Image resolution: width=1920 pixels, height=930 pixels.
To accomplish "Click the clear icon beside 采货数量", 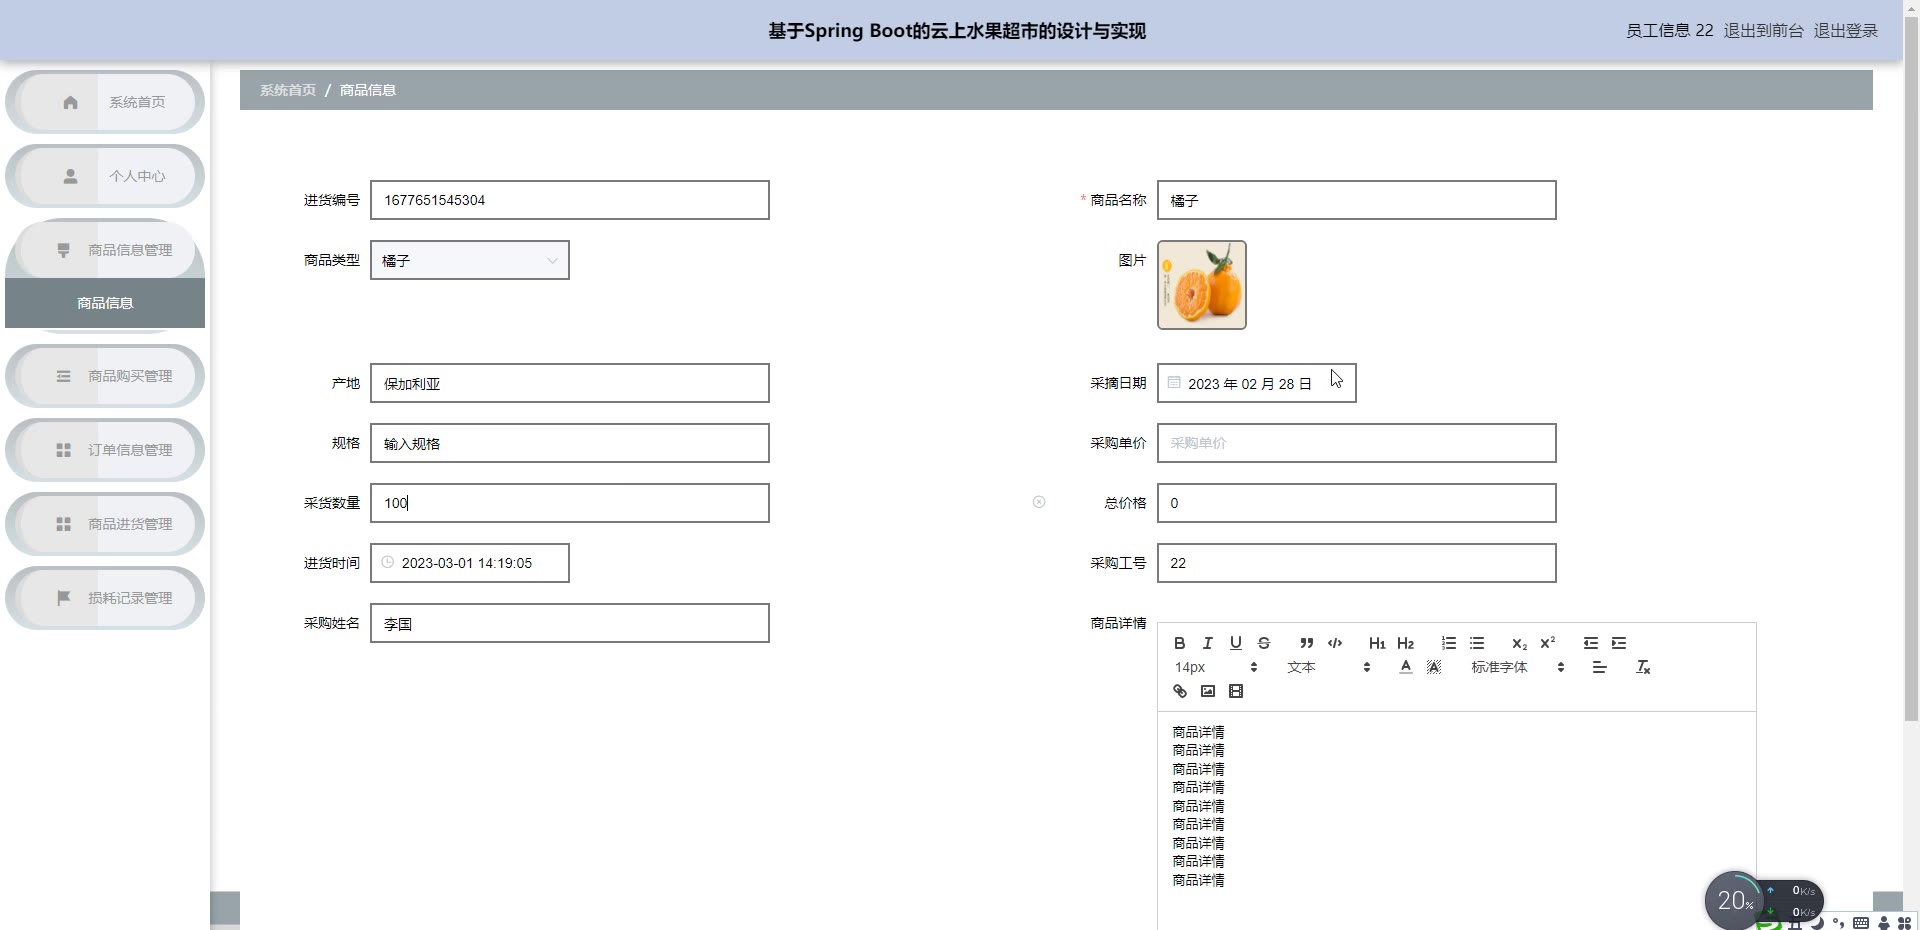I will click(1039, 502).
